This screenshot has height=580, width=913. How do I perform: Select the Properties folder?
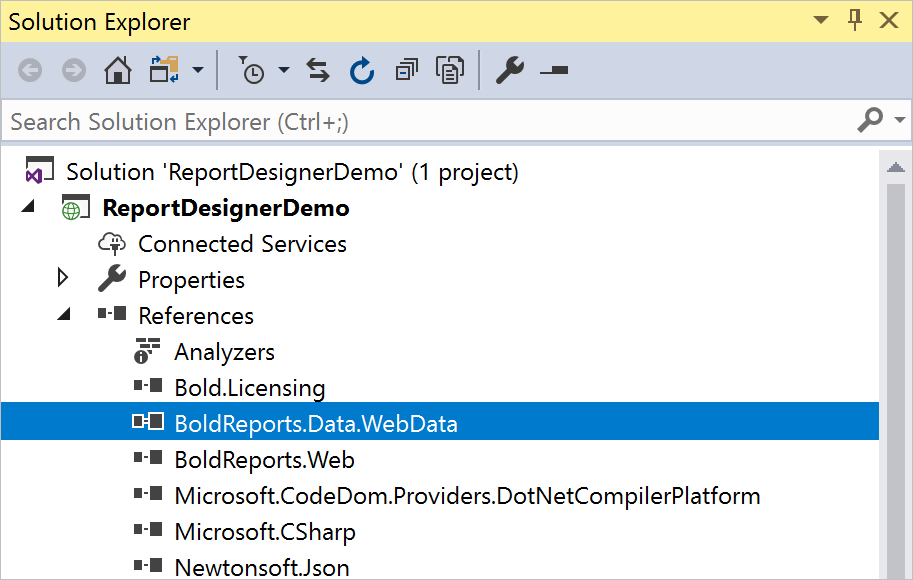click(x=192, y=280)
